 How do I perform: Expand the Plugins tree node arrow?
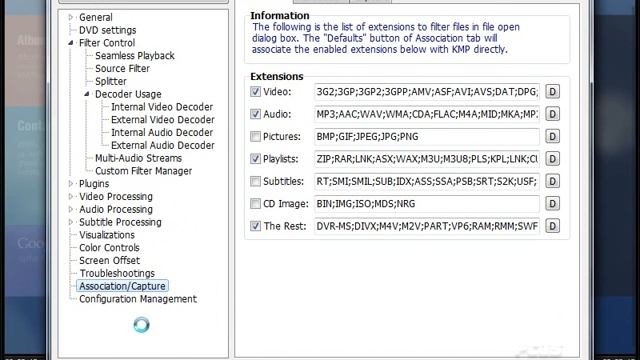click(x=71, y=184)
